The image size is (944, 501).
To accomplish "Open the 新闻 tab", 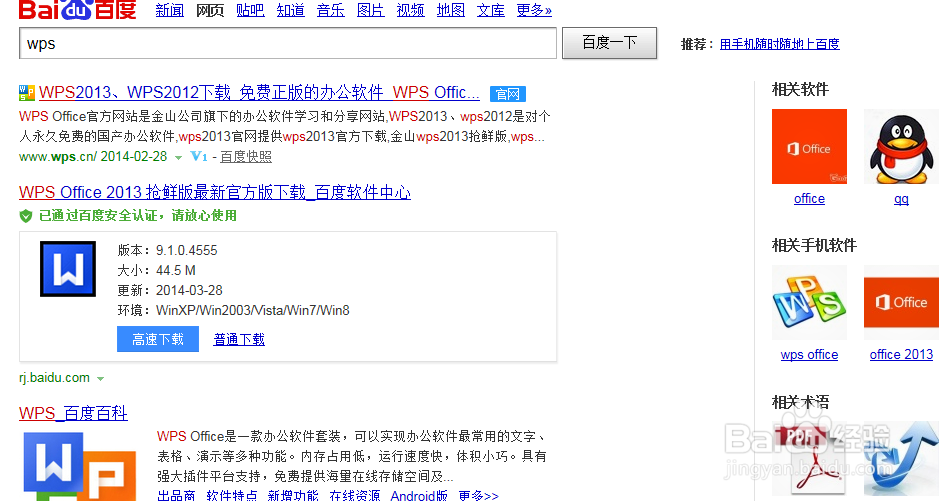I will pyautogui.click(x=170, y=10).
